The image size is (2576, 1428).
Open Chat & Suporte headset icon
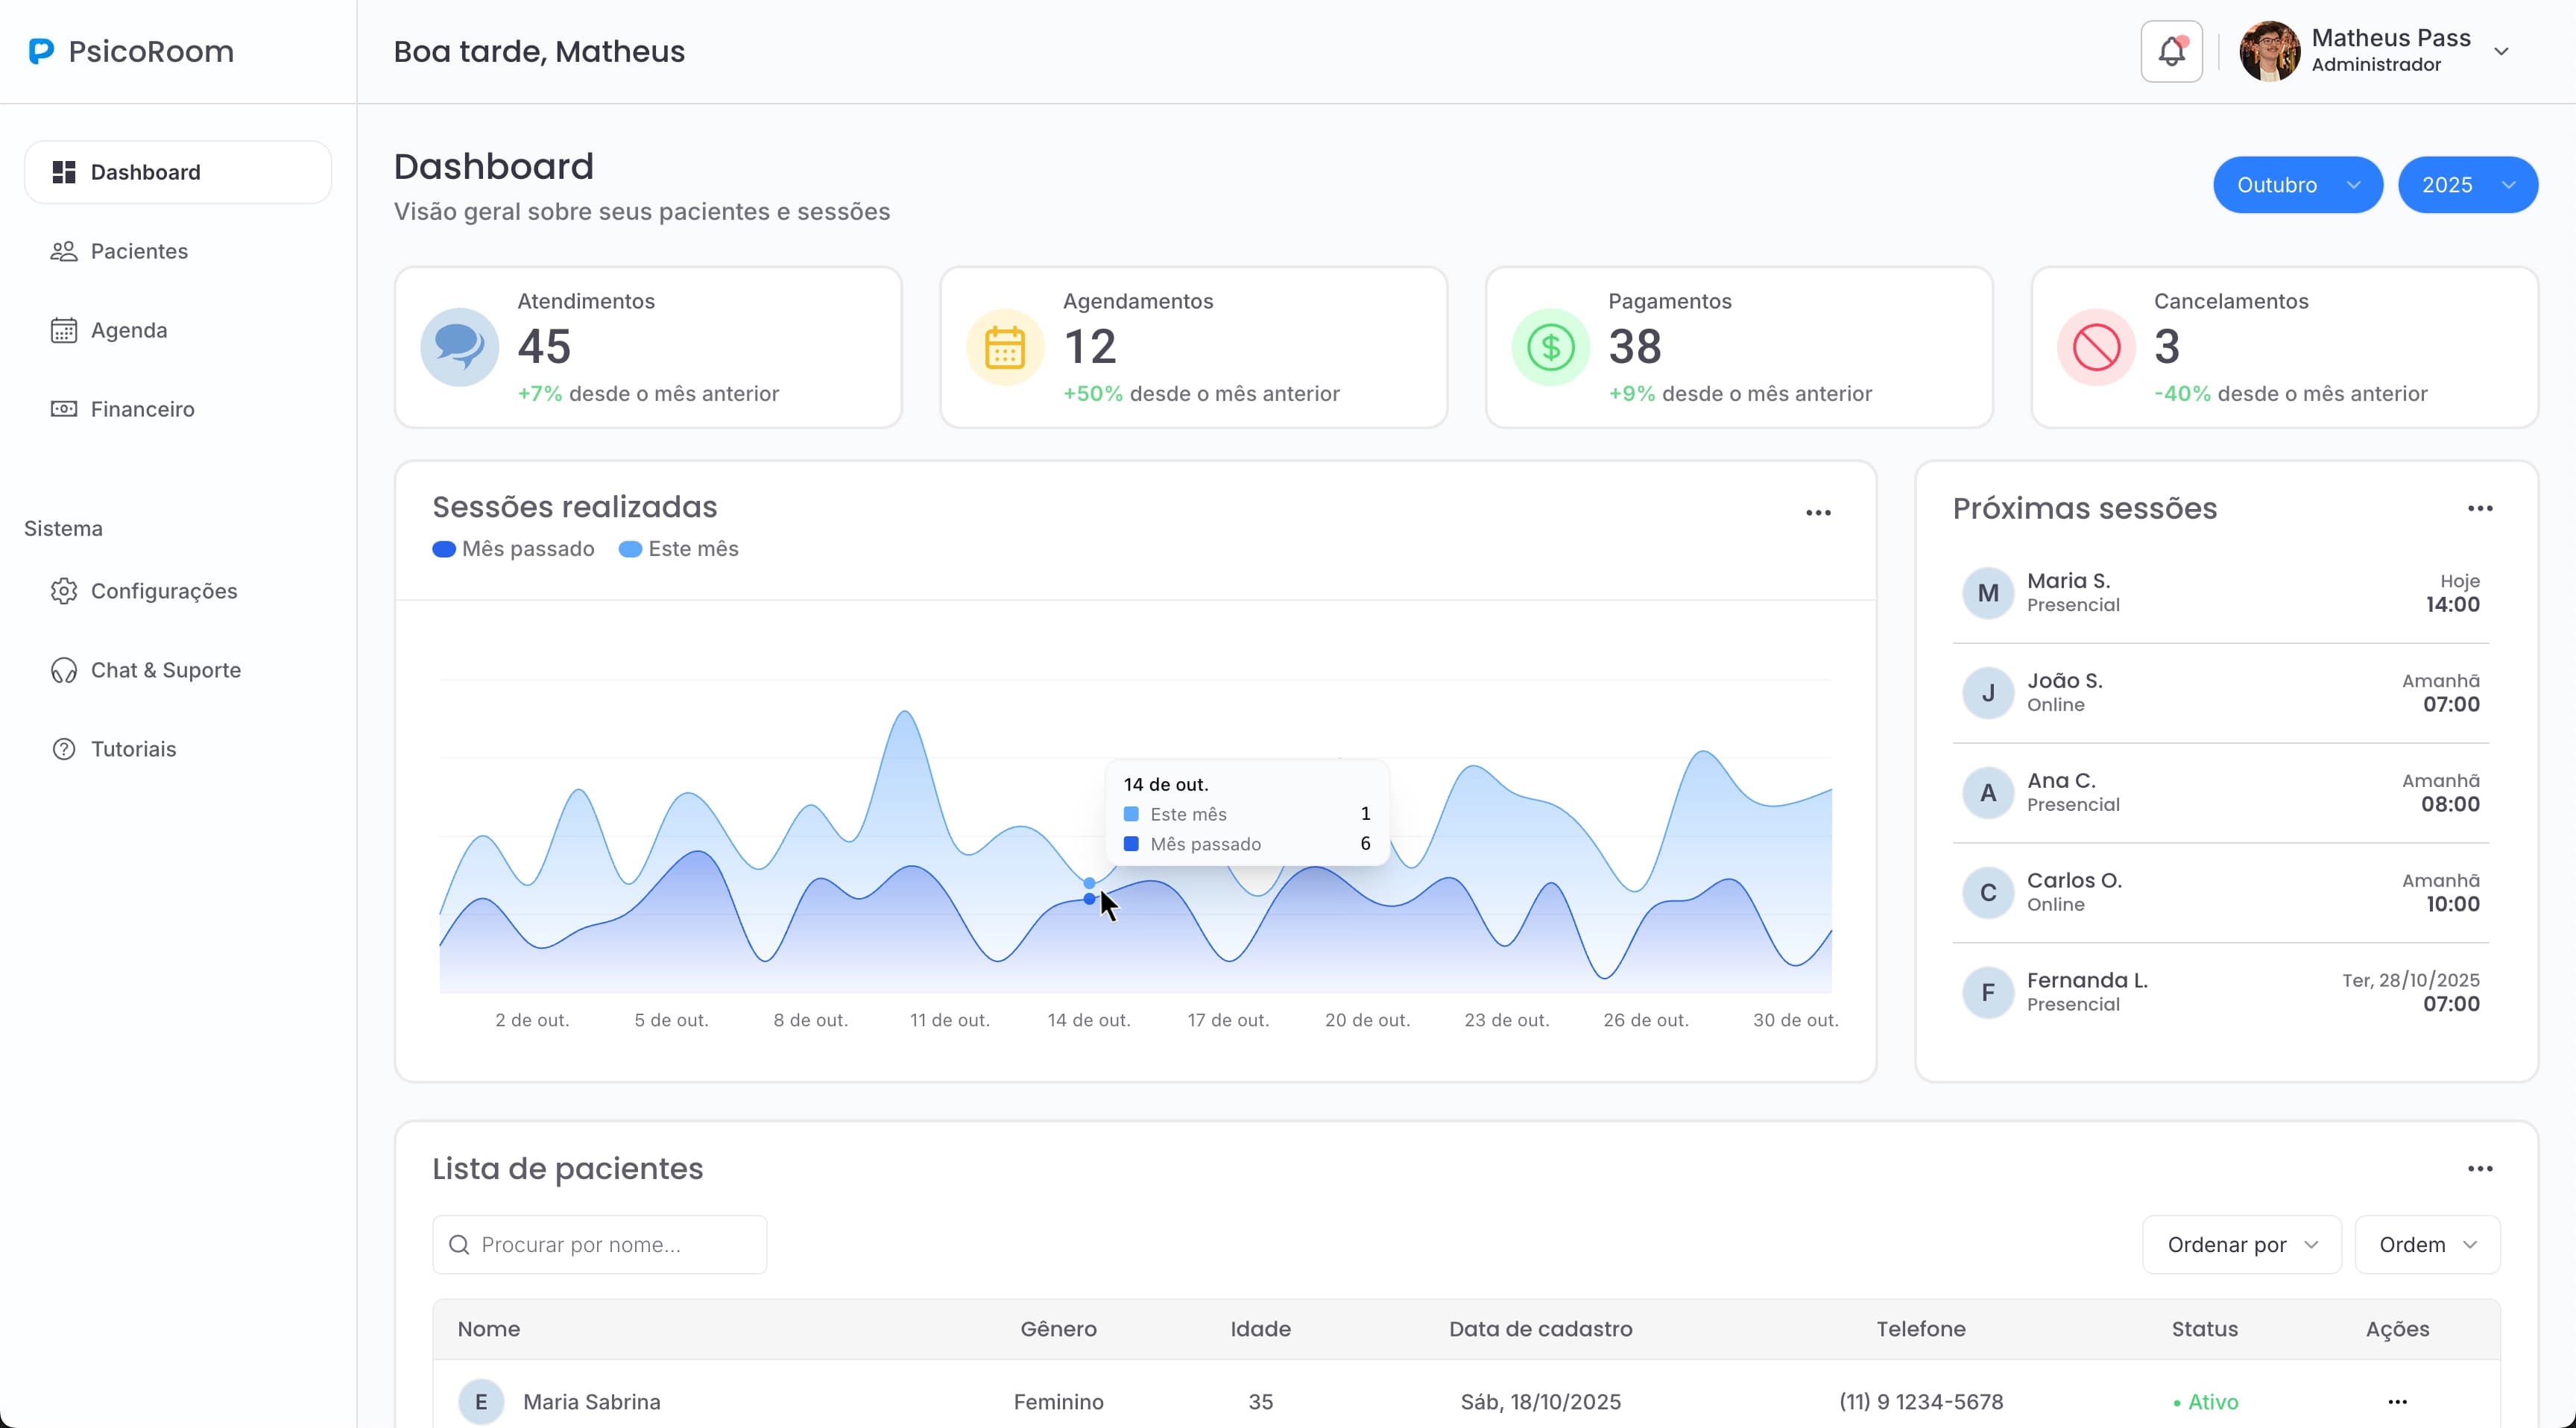[x=63, y=670]
